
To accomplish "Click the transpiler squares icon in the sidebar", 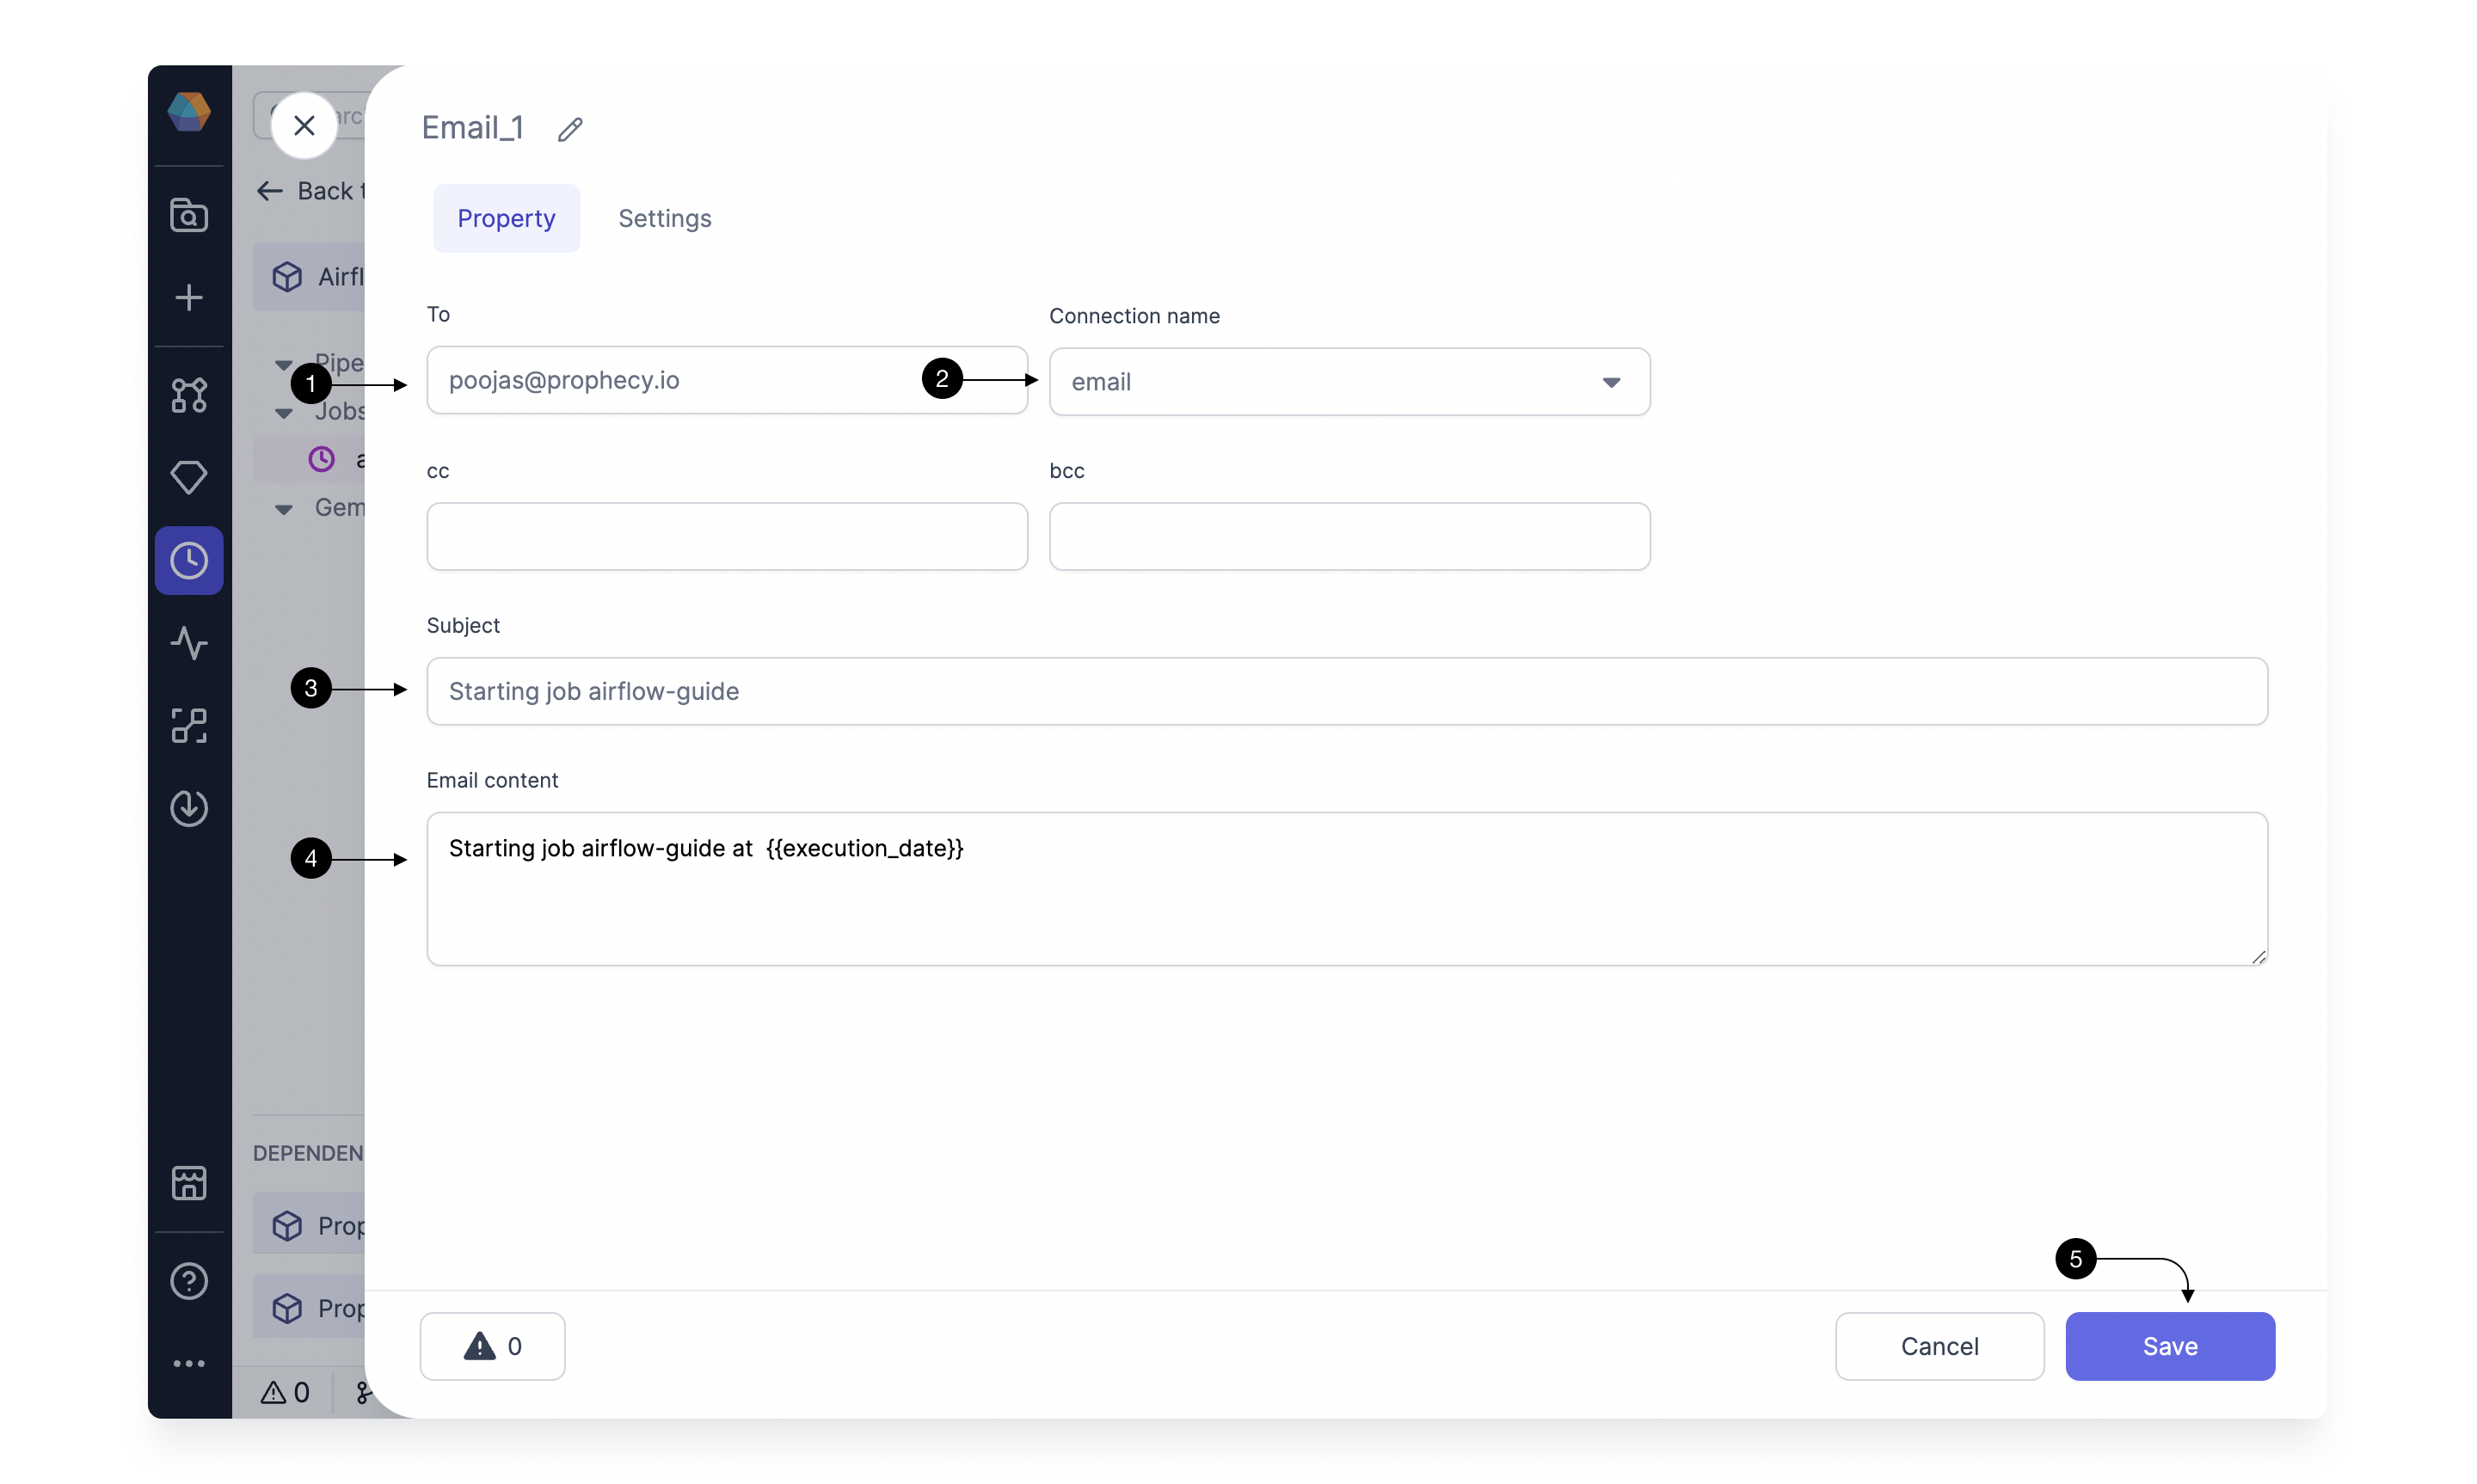I will pyautogui.click(x=189, y=725).
